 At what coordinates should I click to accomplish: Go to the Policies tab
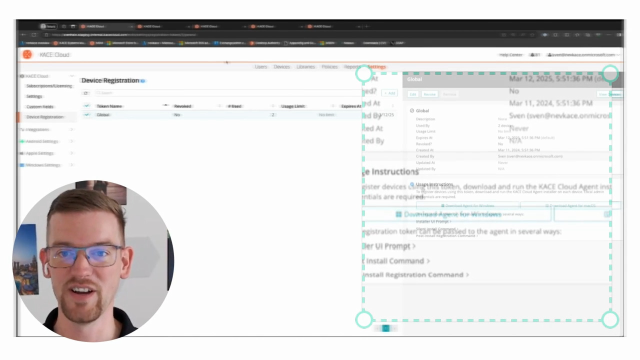coord(329,67)
